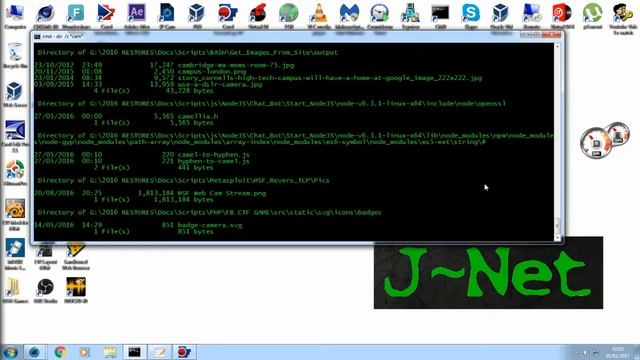Open the Firefox-style browser taskbar icon
Image resolution: width=640 pixels, height=360 pixels.
[35, 352]
